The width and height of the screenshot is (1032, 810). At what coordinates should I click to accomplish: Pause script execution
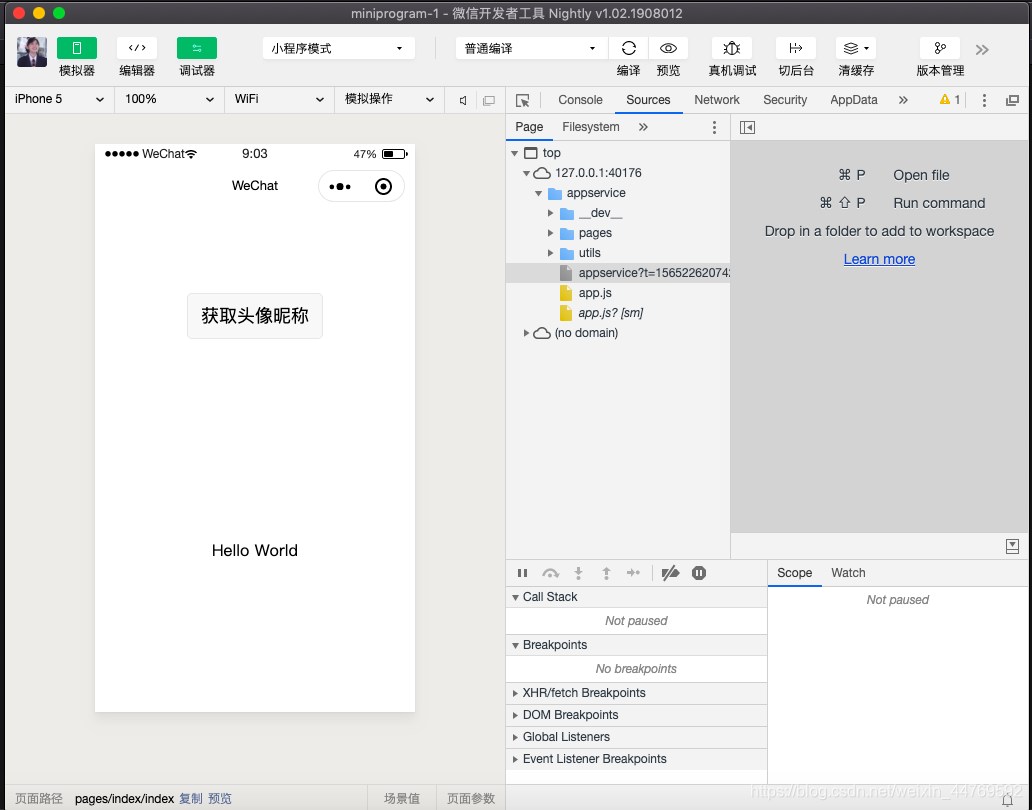tap(523, 573)
